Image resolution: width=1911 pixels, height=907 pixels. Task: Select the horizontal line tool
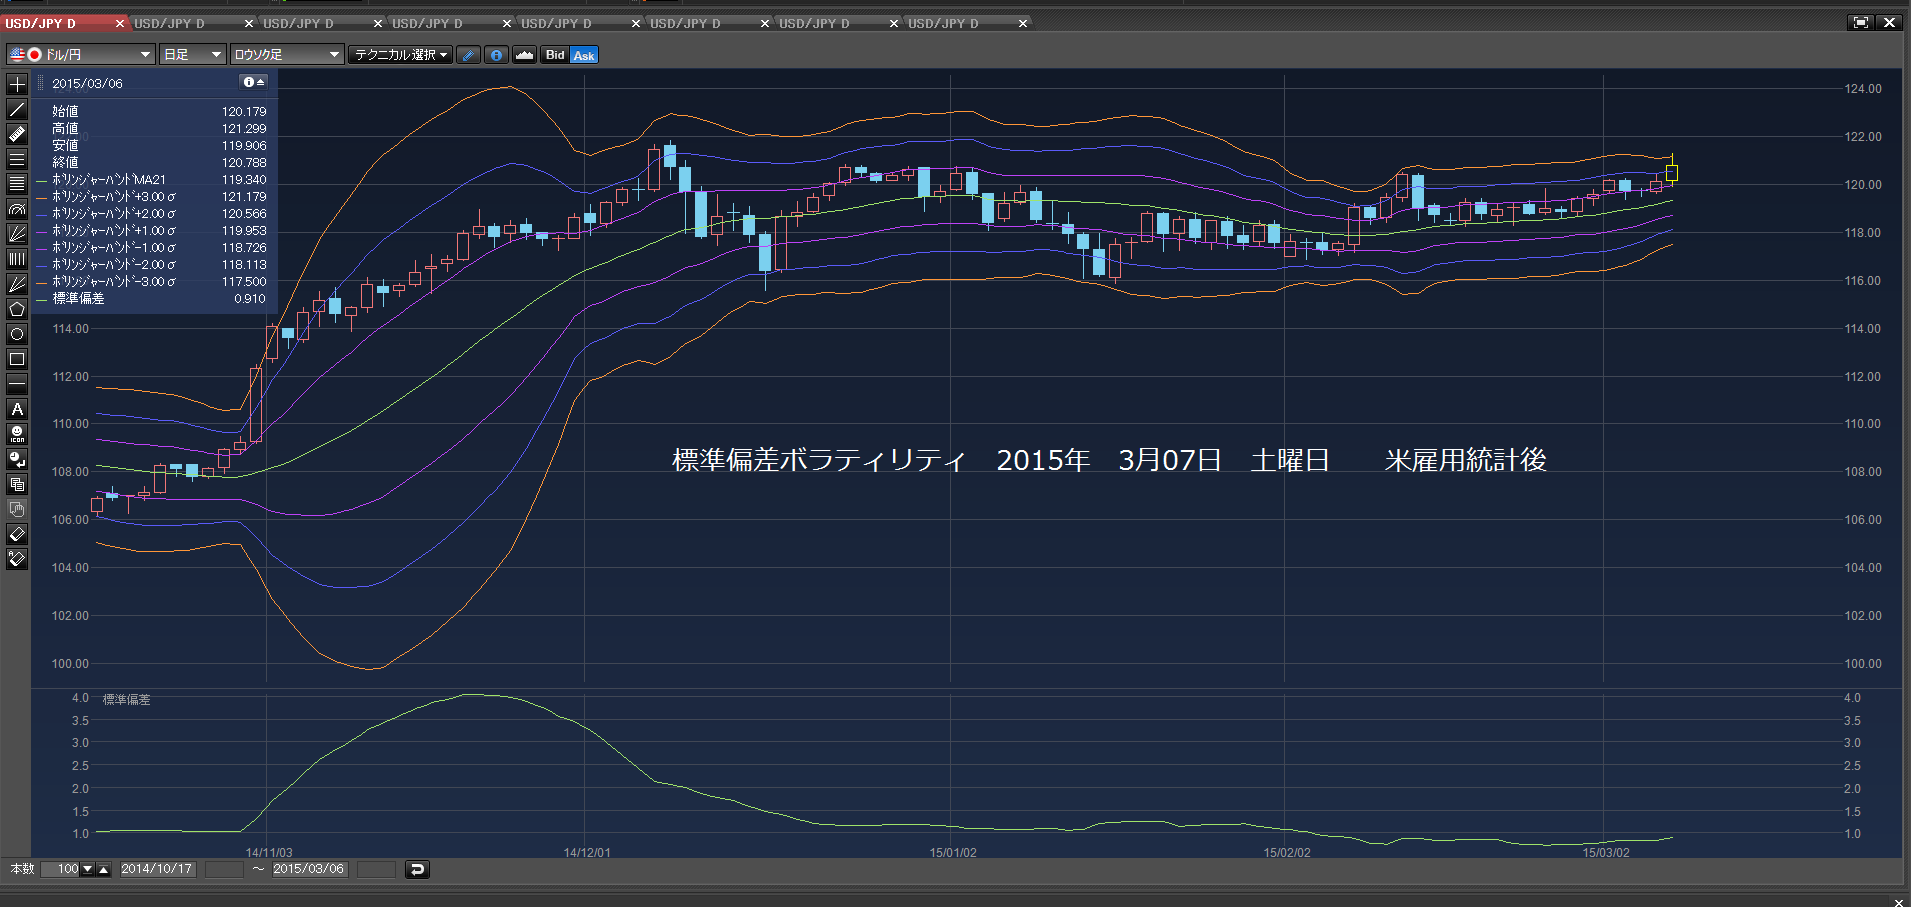(17, 384)
